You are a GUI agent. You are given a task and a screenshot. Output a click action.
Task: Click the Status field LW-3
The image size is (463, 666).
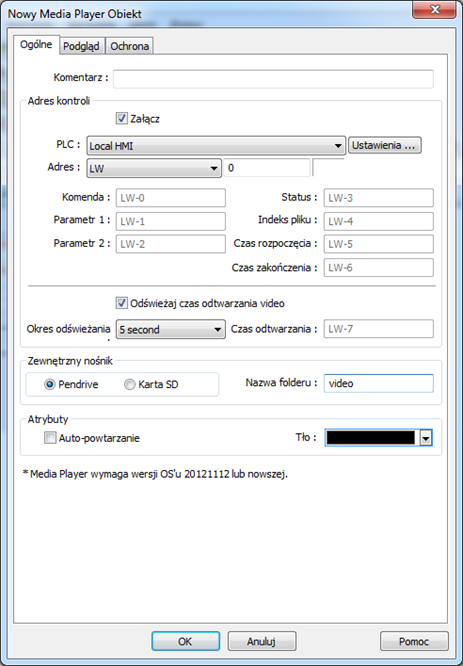coord(378,198)
